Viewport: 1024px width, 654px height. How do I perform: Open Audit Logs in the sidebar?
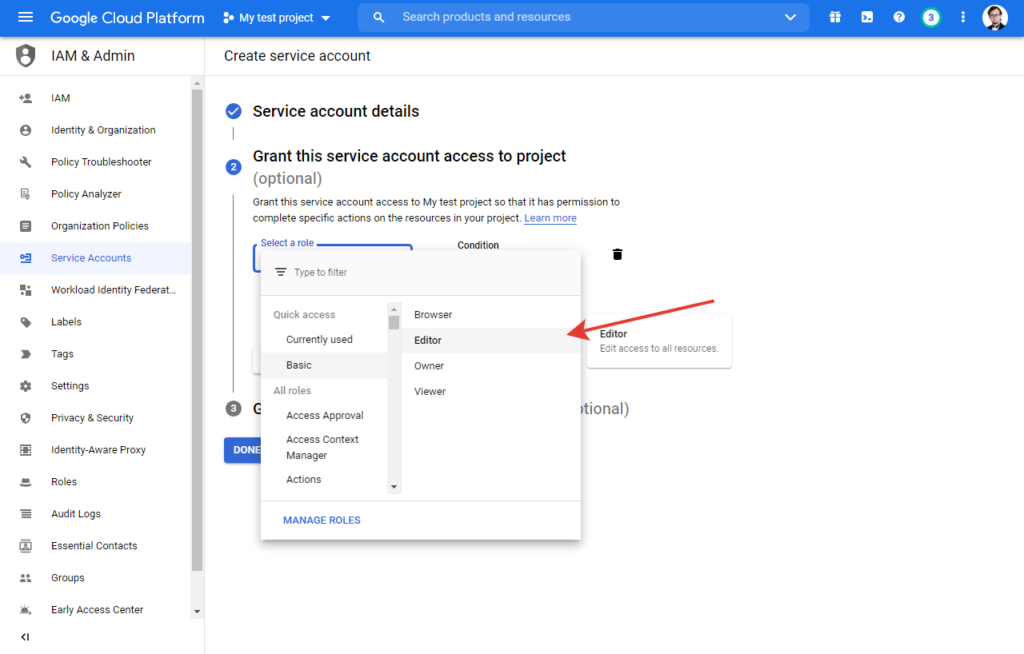click(x=76, y=514)
